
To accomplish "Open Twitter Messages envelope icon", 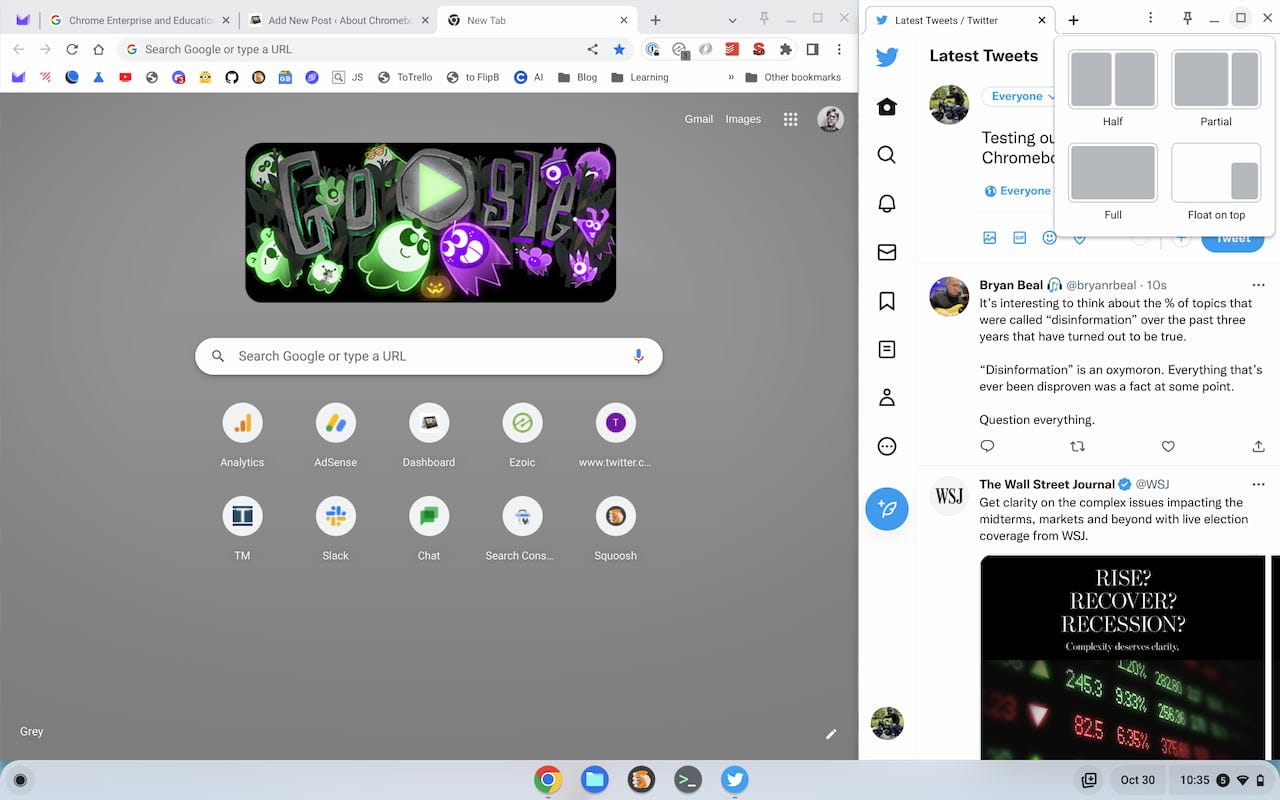I will (887, 252).
